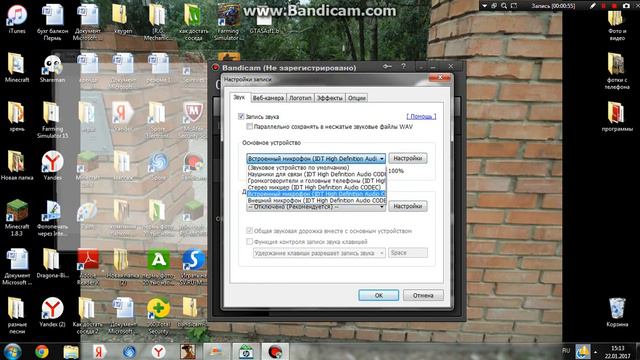The width and height of the screenshot is (640, 360).
Task: Open the Yandex (2) desktop shortcut
Action: [x=52, y=312]
